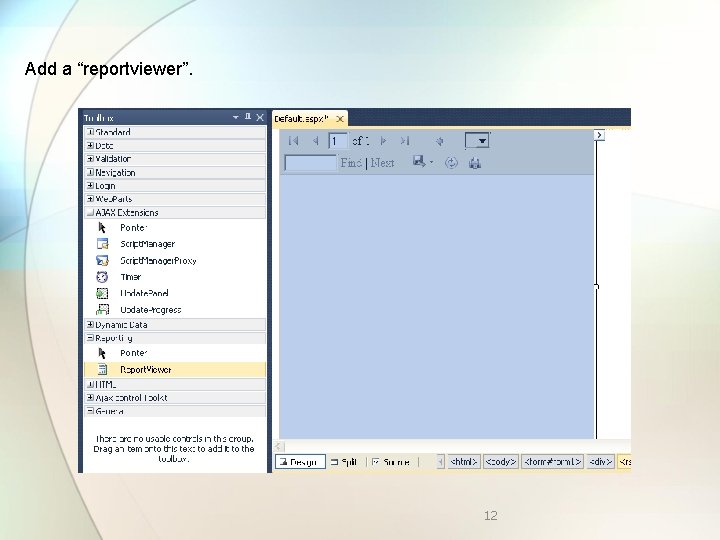Close the Default.aspx tab
This screenshot has height=540, width=720.
pyautogui.click(x=340, y=119)
